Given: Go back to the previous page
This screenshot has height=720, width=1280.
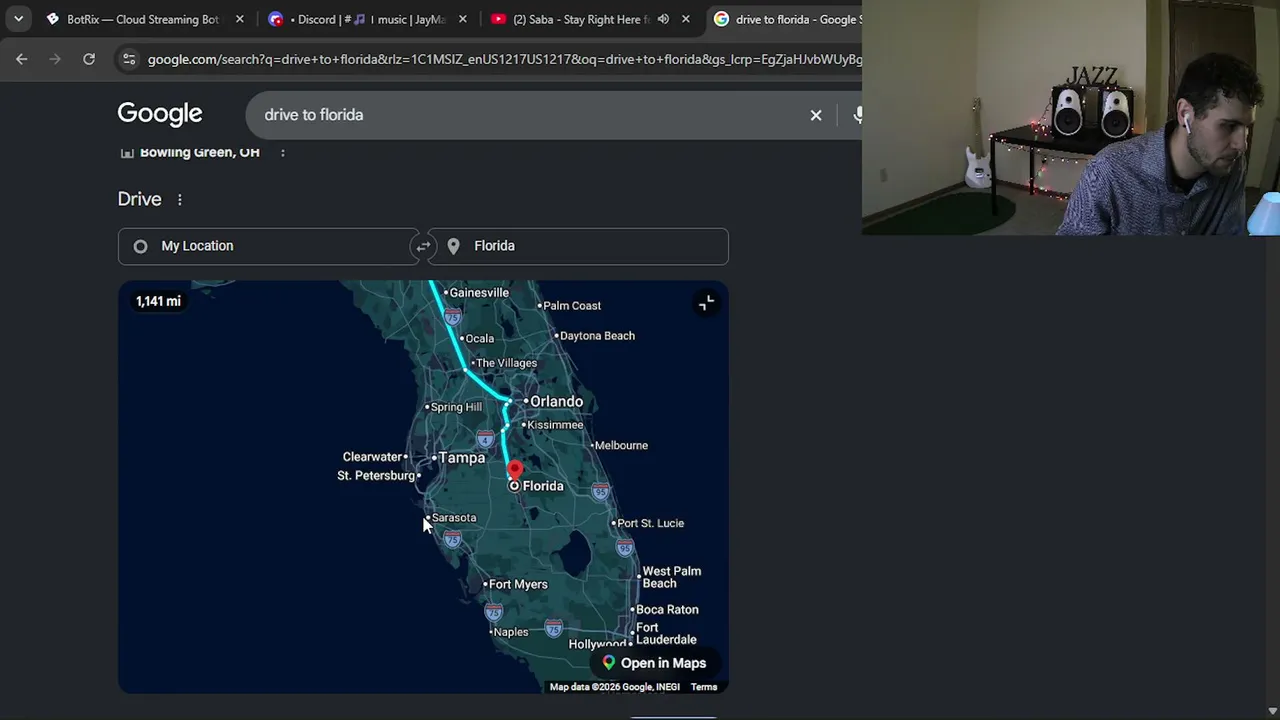Looking at the screenshot, I should [x=22, y=59].
